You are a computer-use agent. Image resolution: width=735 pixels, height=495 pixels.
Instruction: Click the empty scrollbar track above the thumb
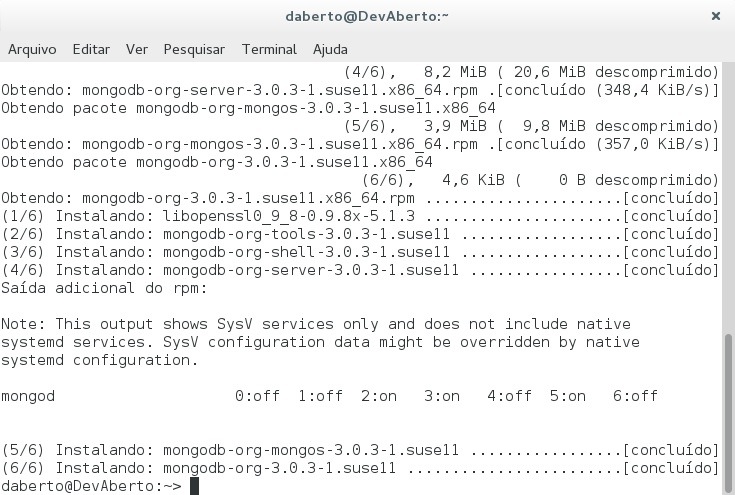pyautogui.click(x=728, y=200)
